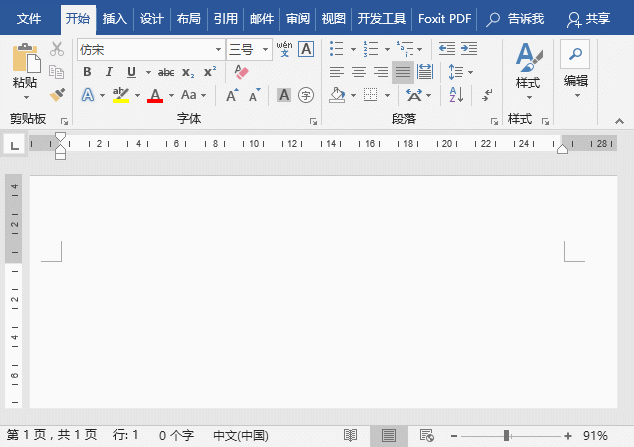Center align the paragraph
634x447 pixels.
(359, 72)
